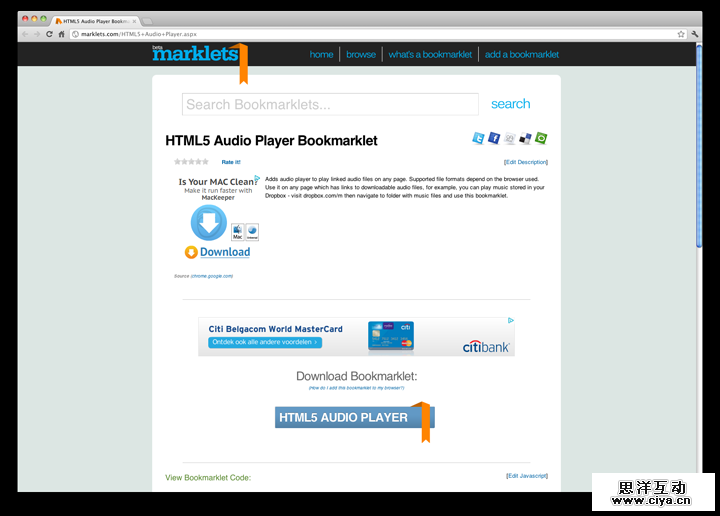Click Citi Belgacom World MasterCard headline
Screen dimensions: 720x516
point(276,329)
